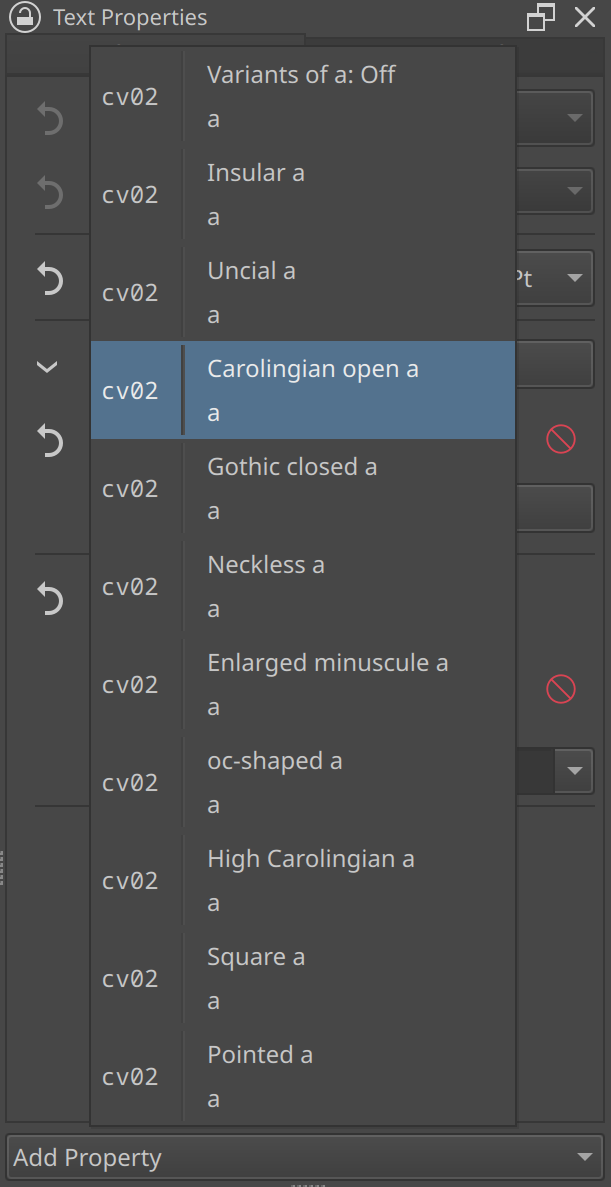Click revert arrow beside the Pt unit dropdown

pos(50,278)
